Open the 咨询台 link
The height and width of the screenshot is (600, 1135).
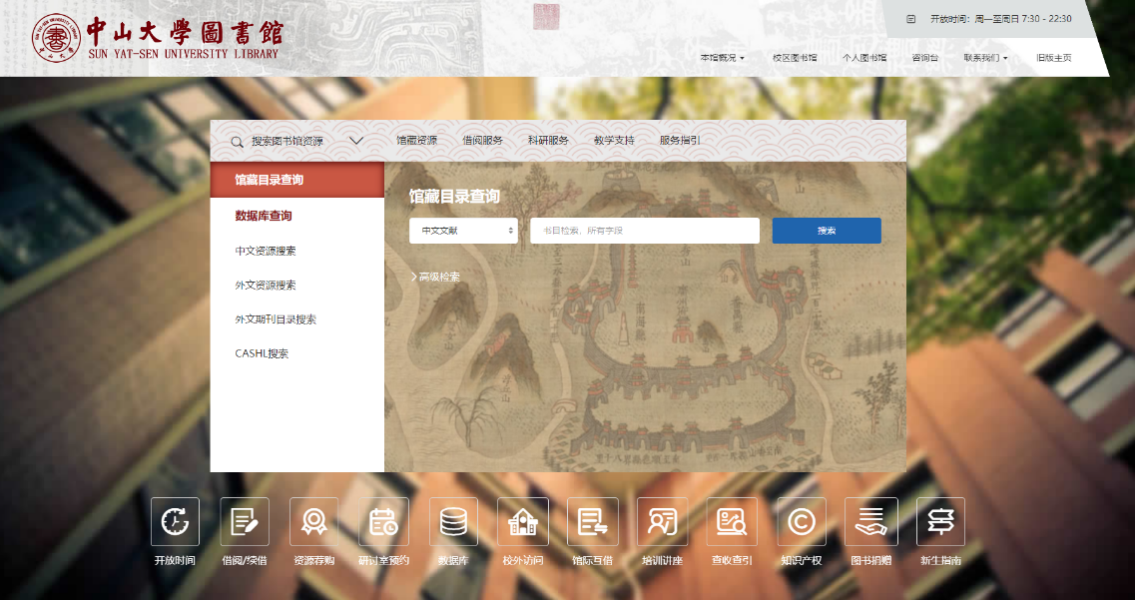pos(925,58)
